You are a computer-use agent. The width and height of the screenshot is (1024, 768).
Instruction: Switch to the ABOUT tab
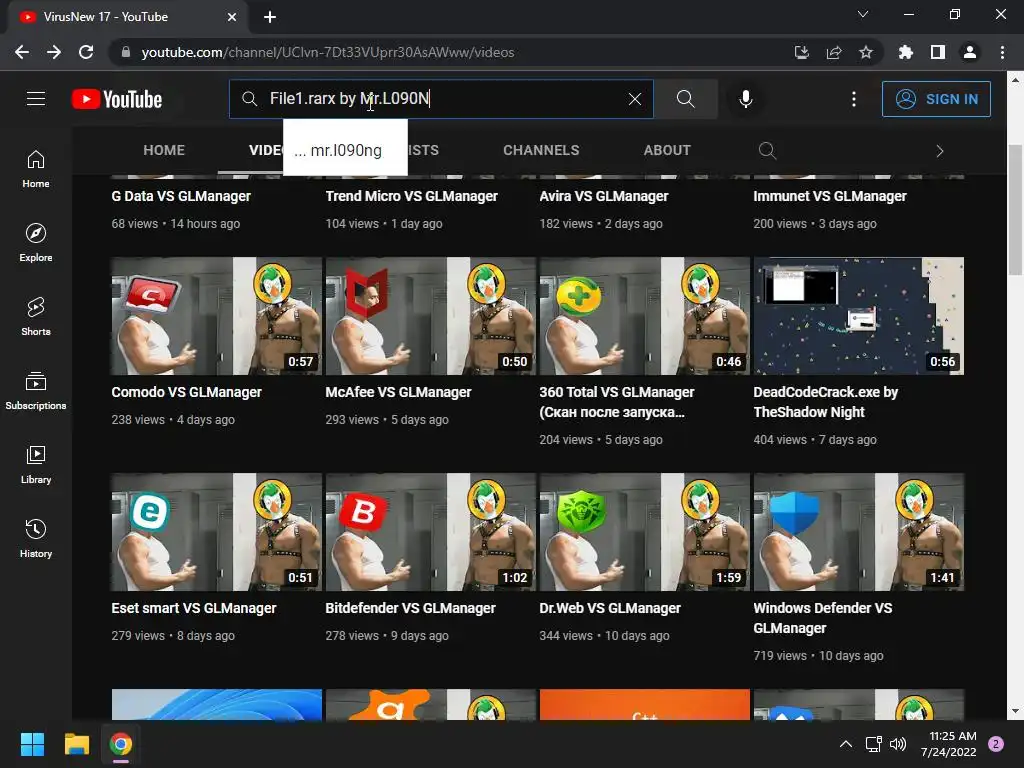667,150
